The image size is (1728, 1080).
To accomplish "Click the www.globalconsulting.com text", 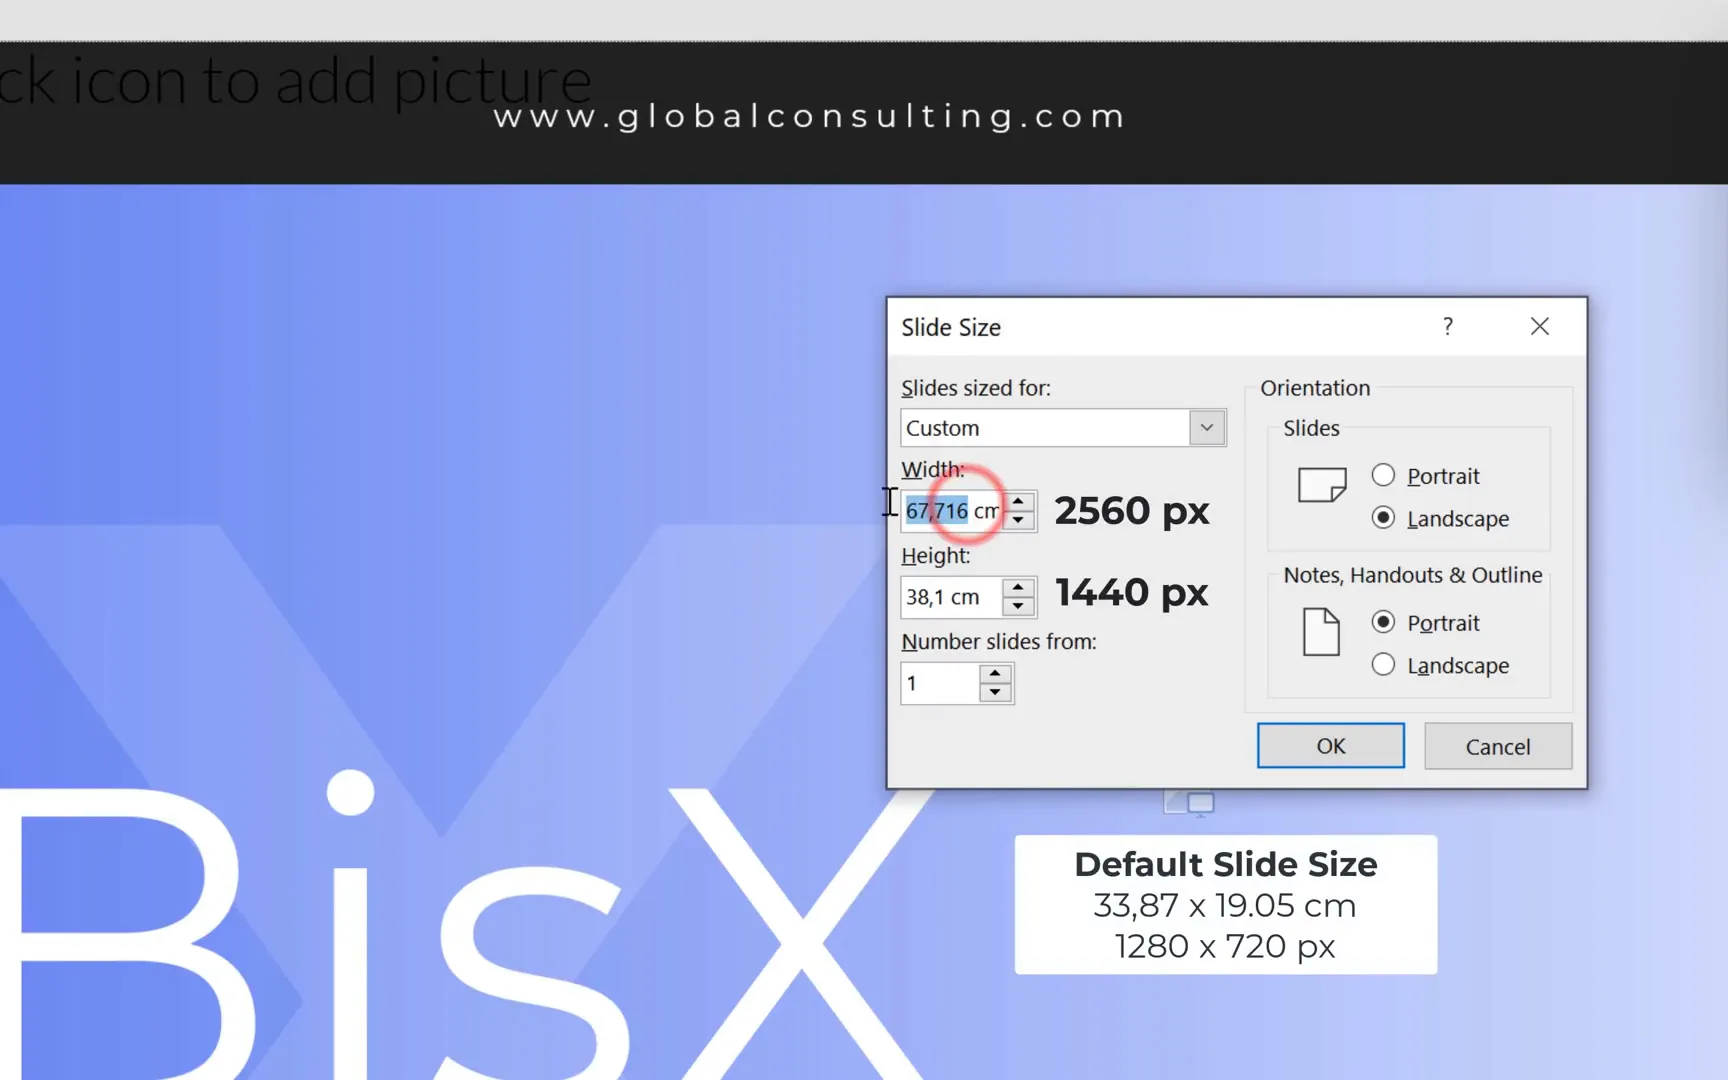I will [x=808, y=115].
